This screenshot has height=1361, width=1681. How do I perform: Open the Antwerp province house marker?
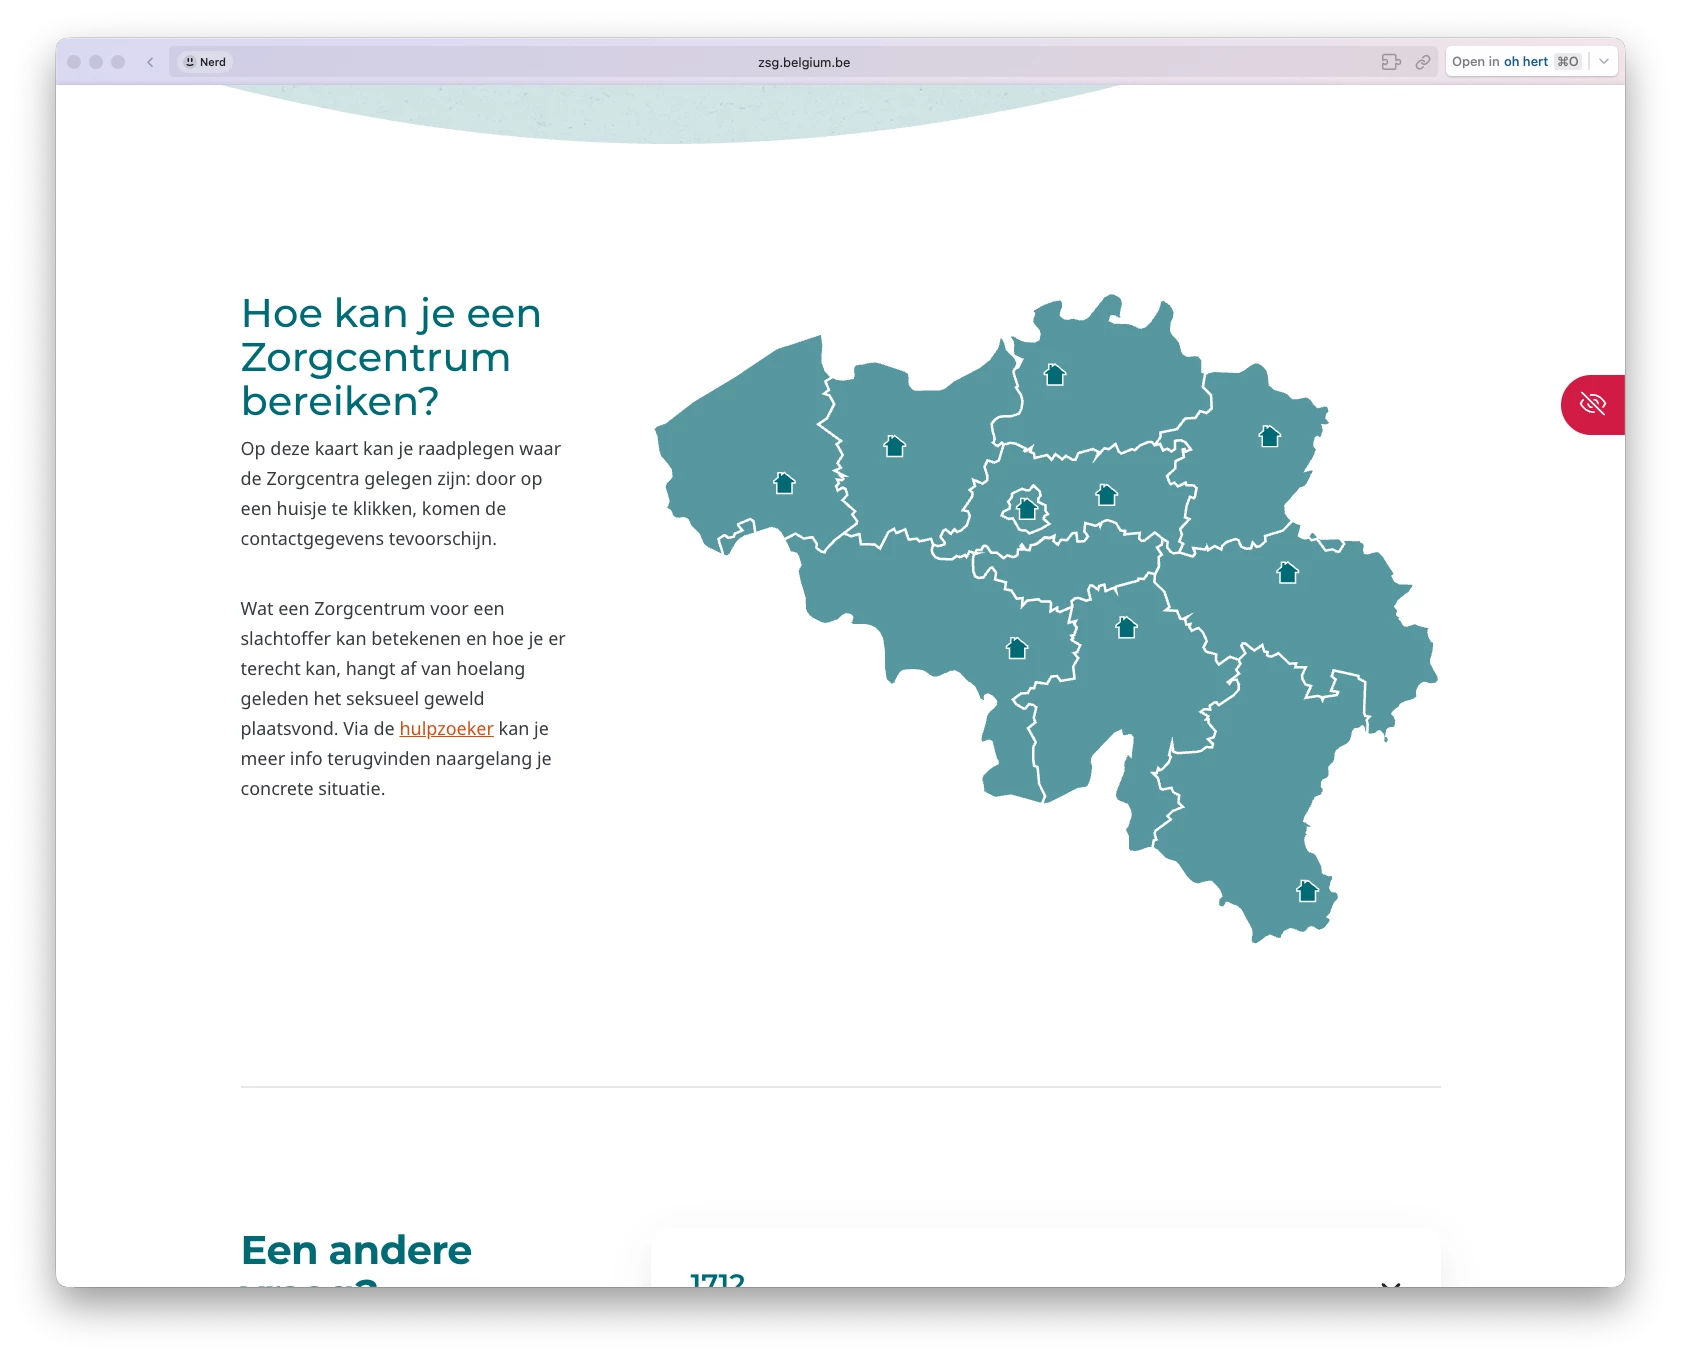pyautogui.click(x=1055, y=375)
